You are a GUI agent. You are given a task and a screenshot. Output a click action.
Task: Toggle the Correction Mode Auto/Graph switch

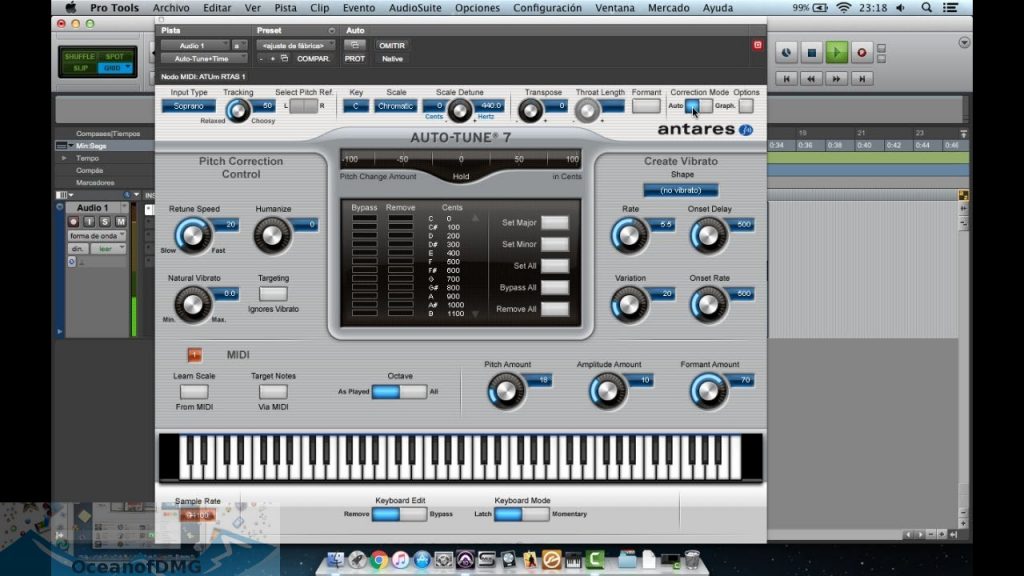pos(699,106)
